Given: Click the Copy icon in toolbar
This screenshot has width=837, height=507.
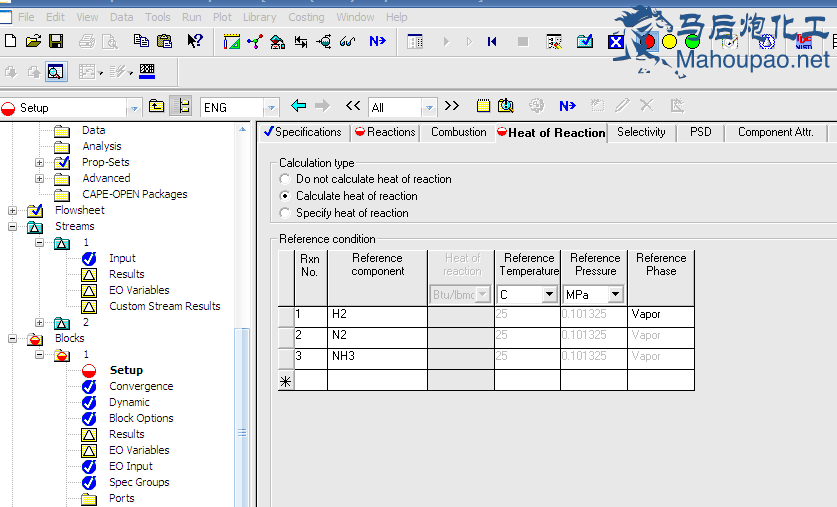Looking at the screenshot, I should pos(141,41).
